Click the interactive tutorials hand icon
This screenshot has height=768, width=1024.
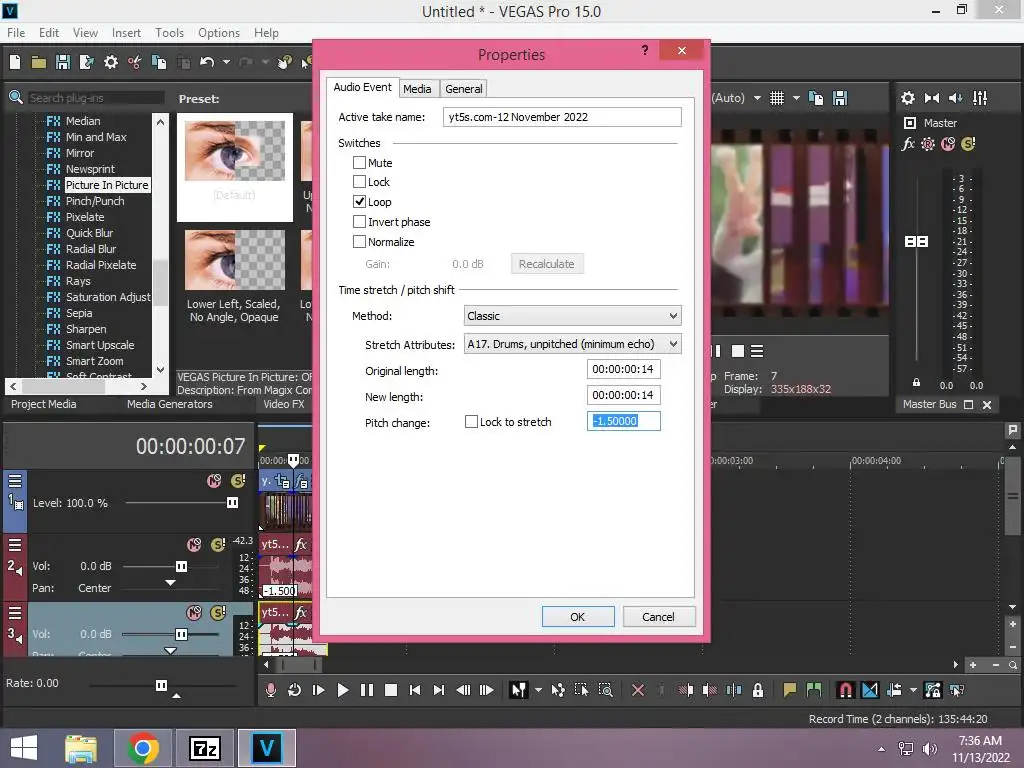pos(285,62)
